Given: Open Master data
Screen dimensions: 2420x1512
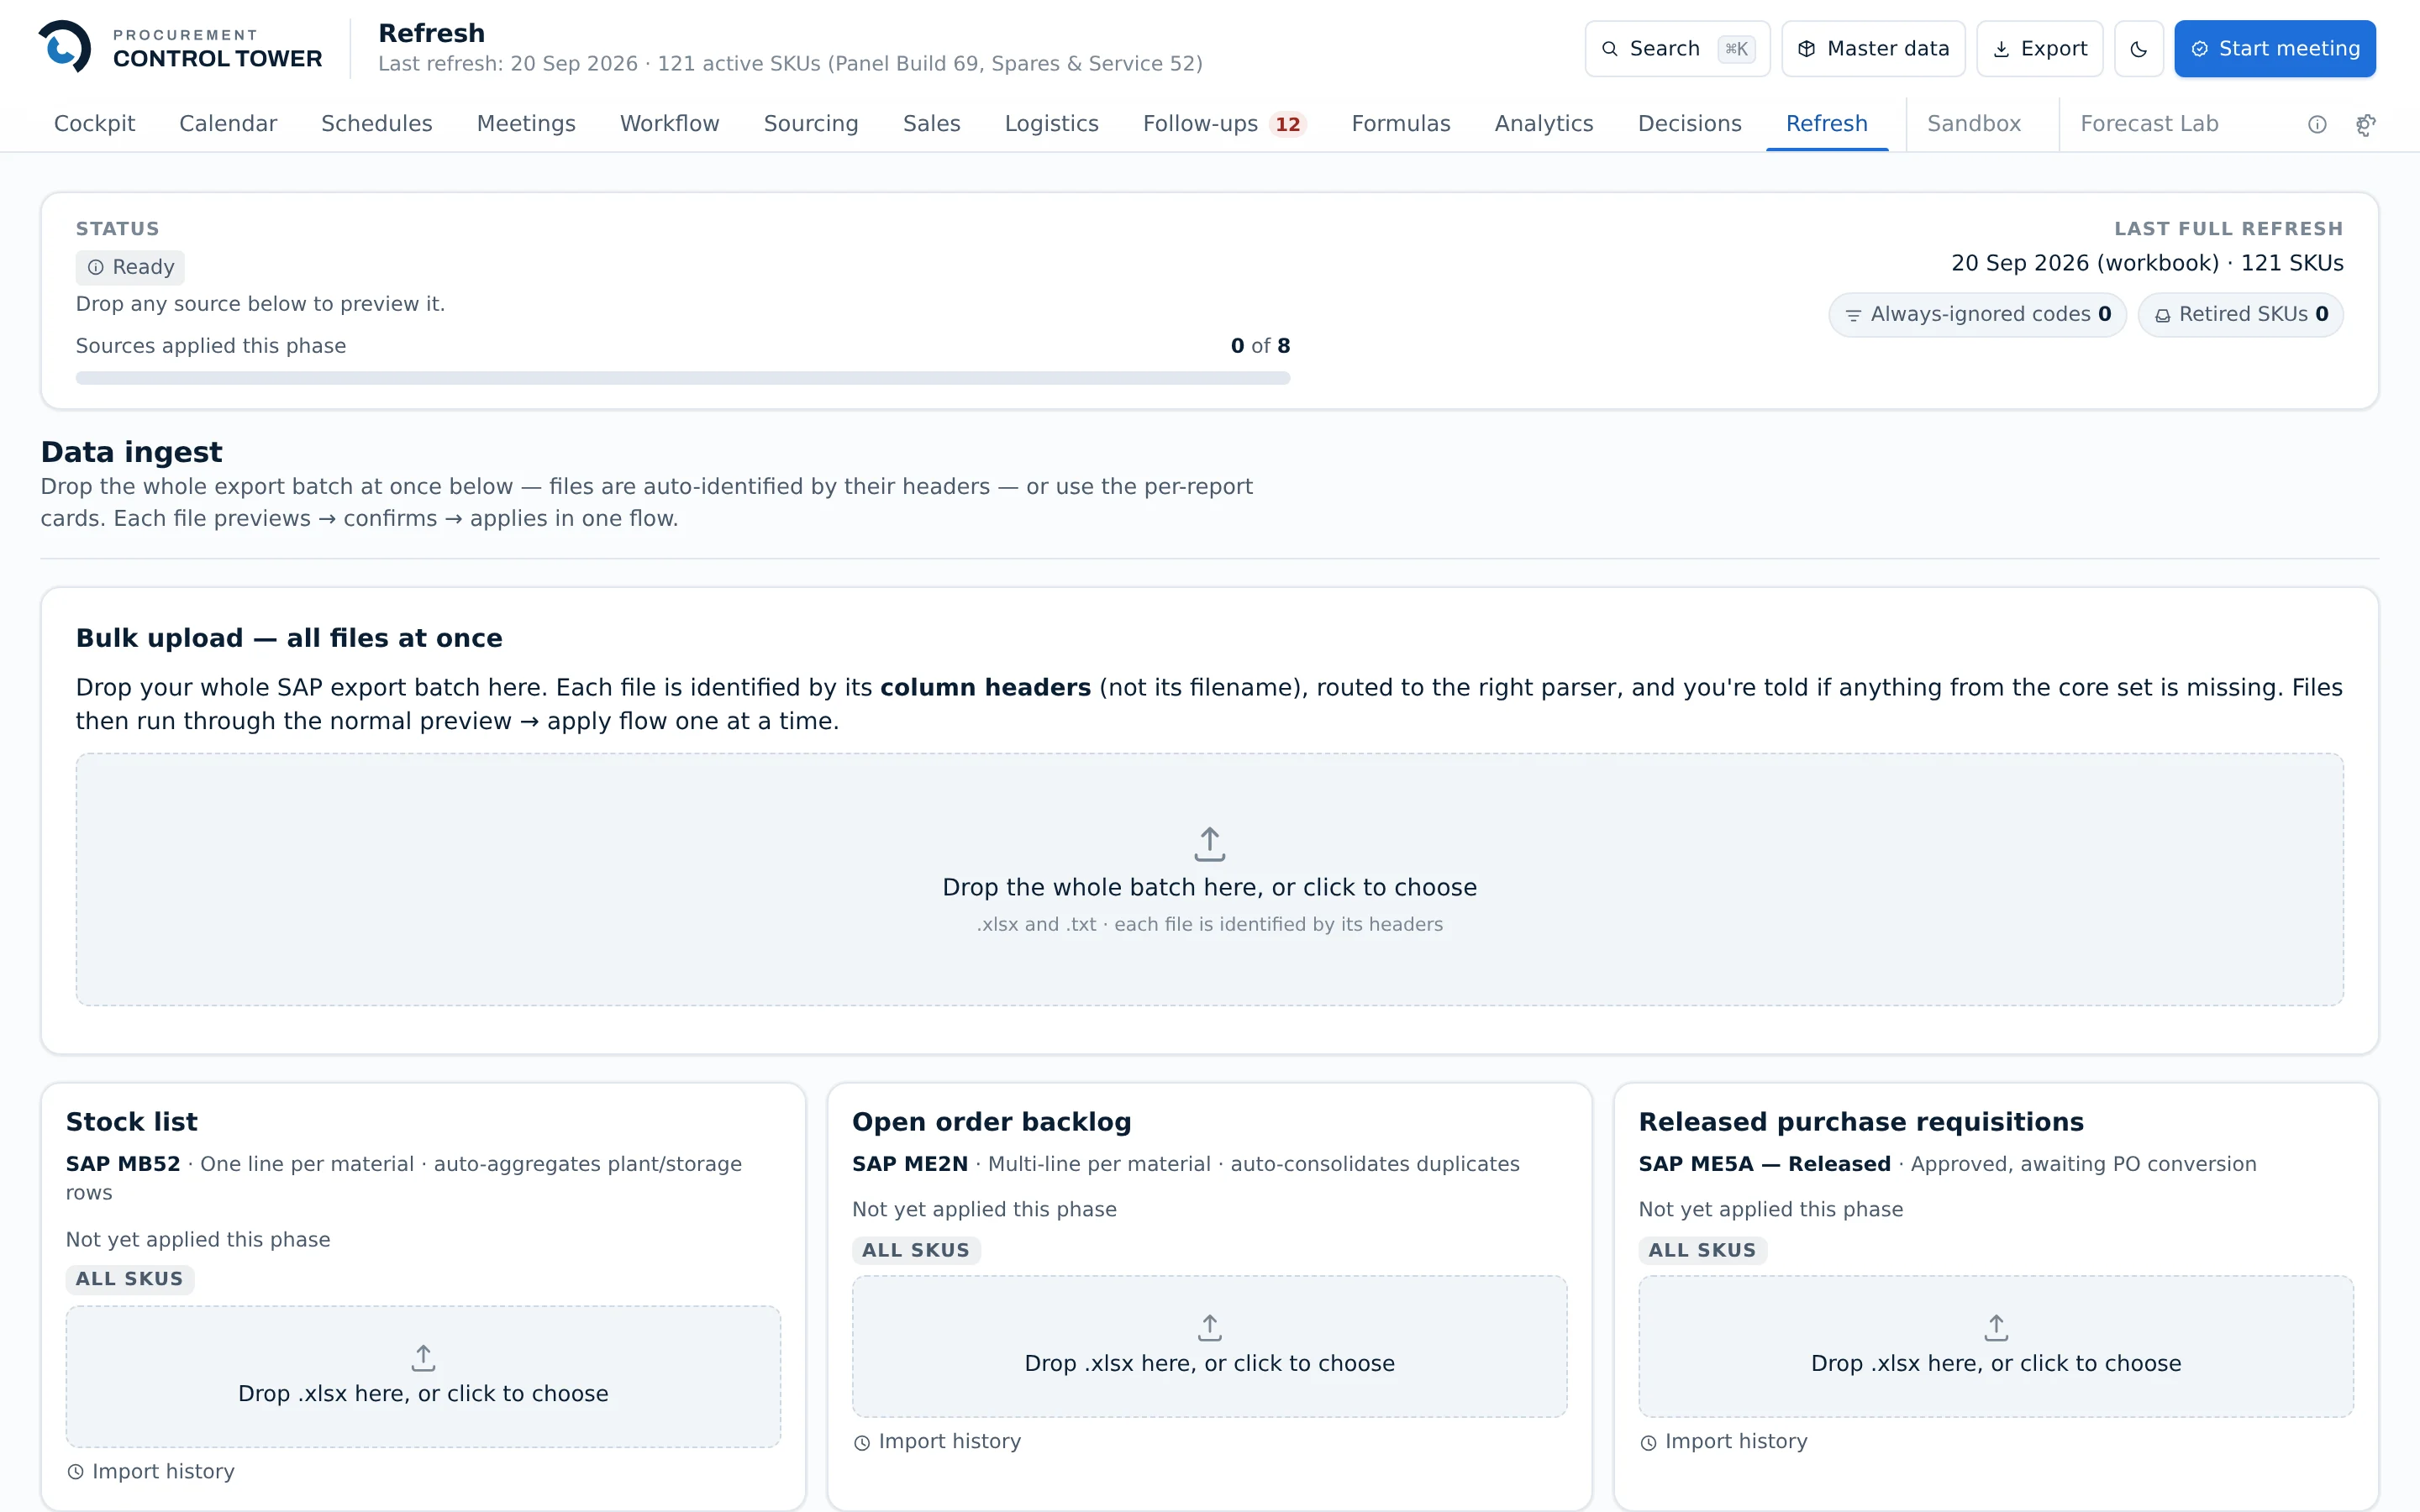Looking at the screenshot, I should [1873, 49].
